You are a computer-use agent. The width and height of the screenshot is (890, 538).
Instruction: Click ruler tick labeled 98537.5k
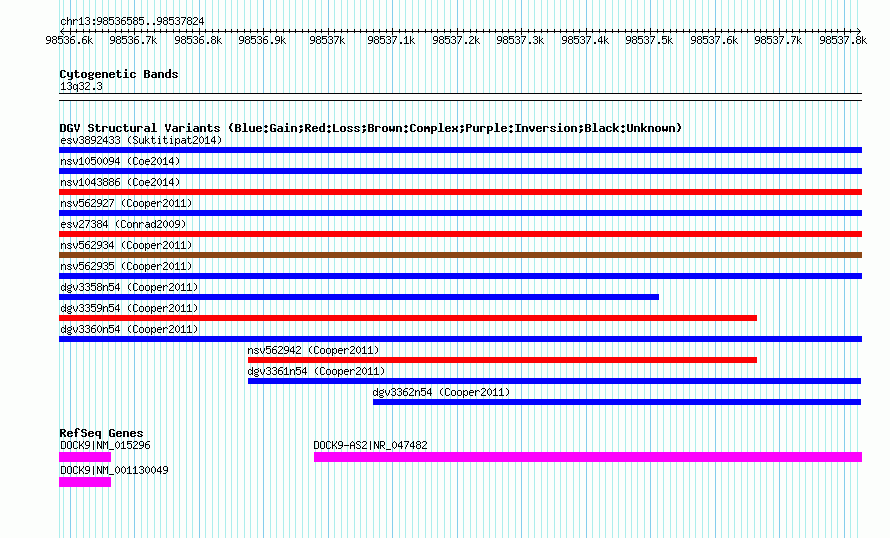649,40
